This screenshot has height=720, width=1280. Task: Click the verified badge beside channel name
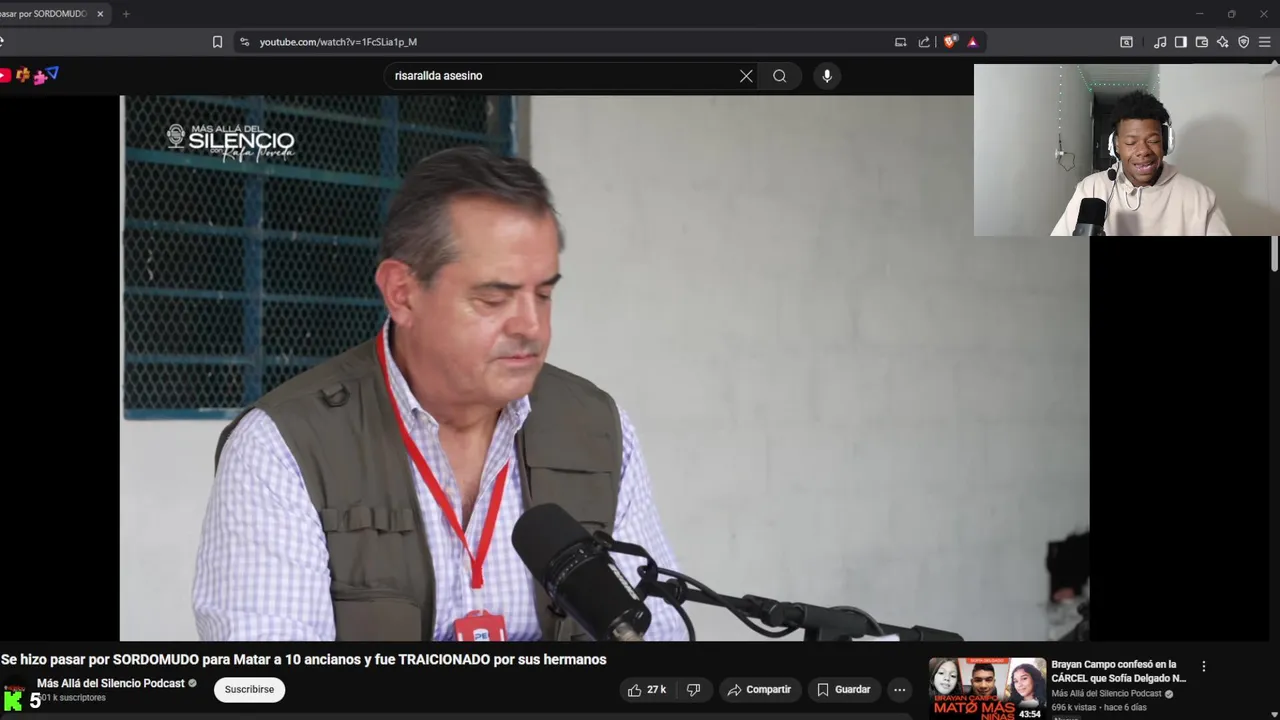[x=193, y=684]
